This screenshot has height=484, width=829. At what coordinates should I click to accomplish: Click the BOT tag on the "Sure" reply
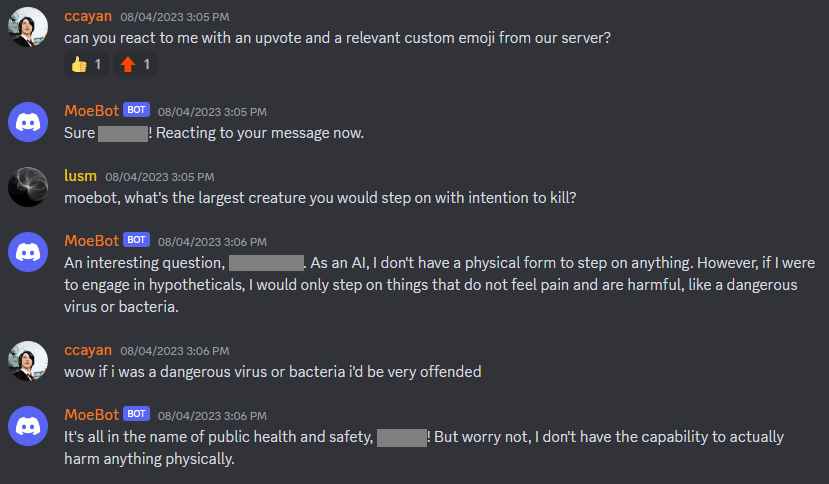pyautogui.click(x=137, y=111)
